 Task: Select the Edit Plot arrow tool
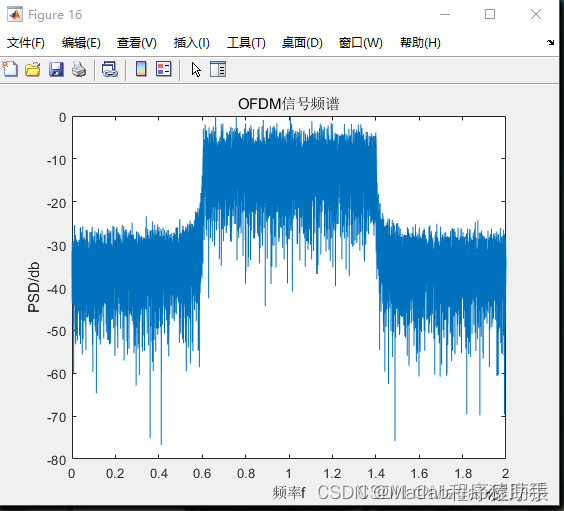pyautogui.click(x=196, y=69)
